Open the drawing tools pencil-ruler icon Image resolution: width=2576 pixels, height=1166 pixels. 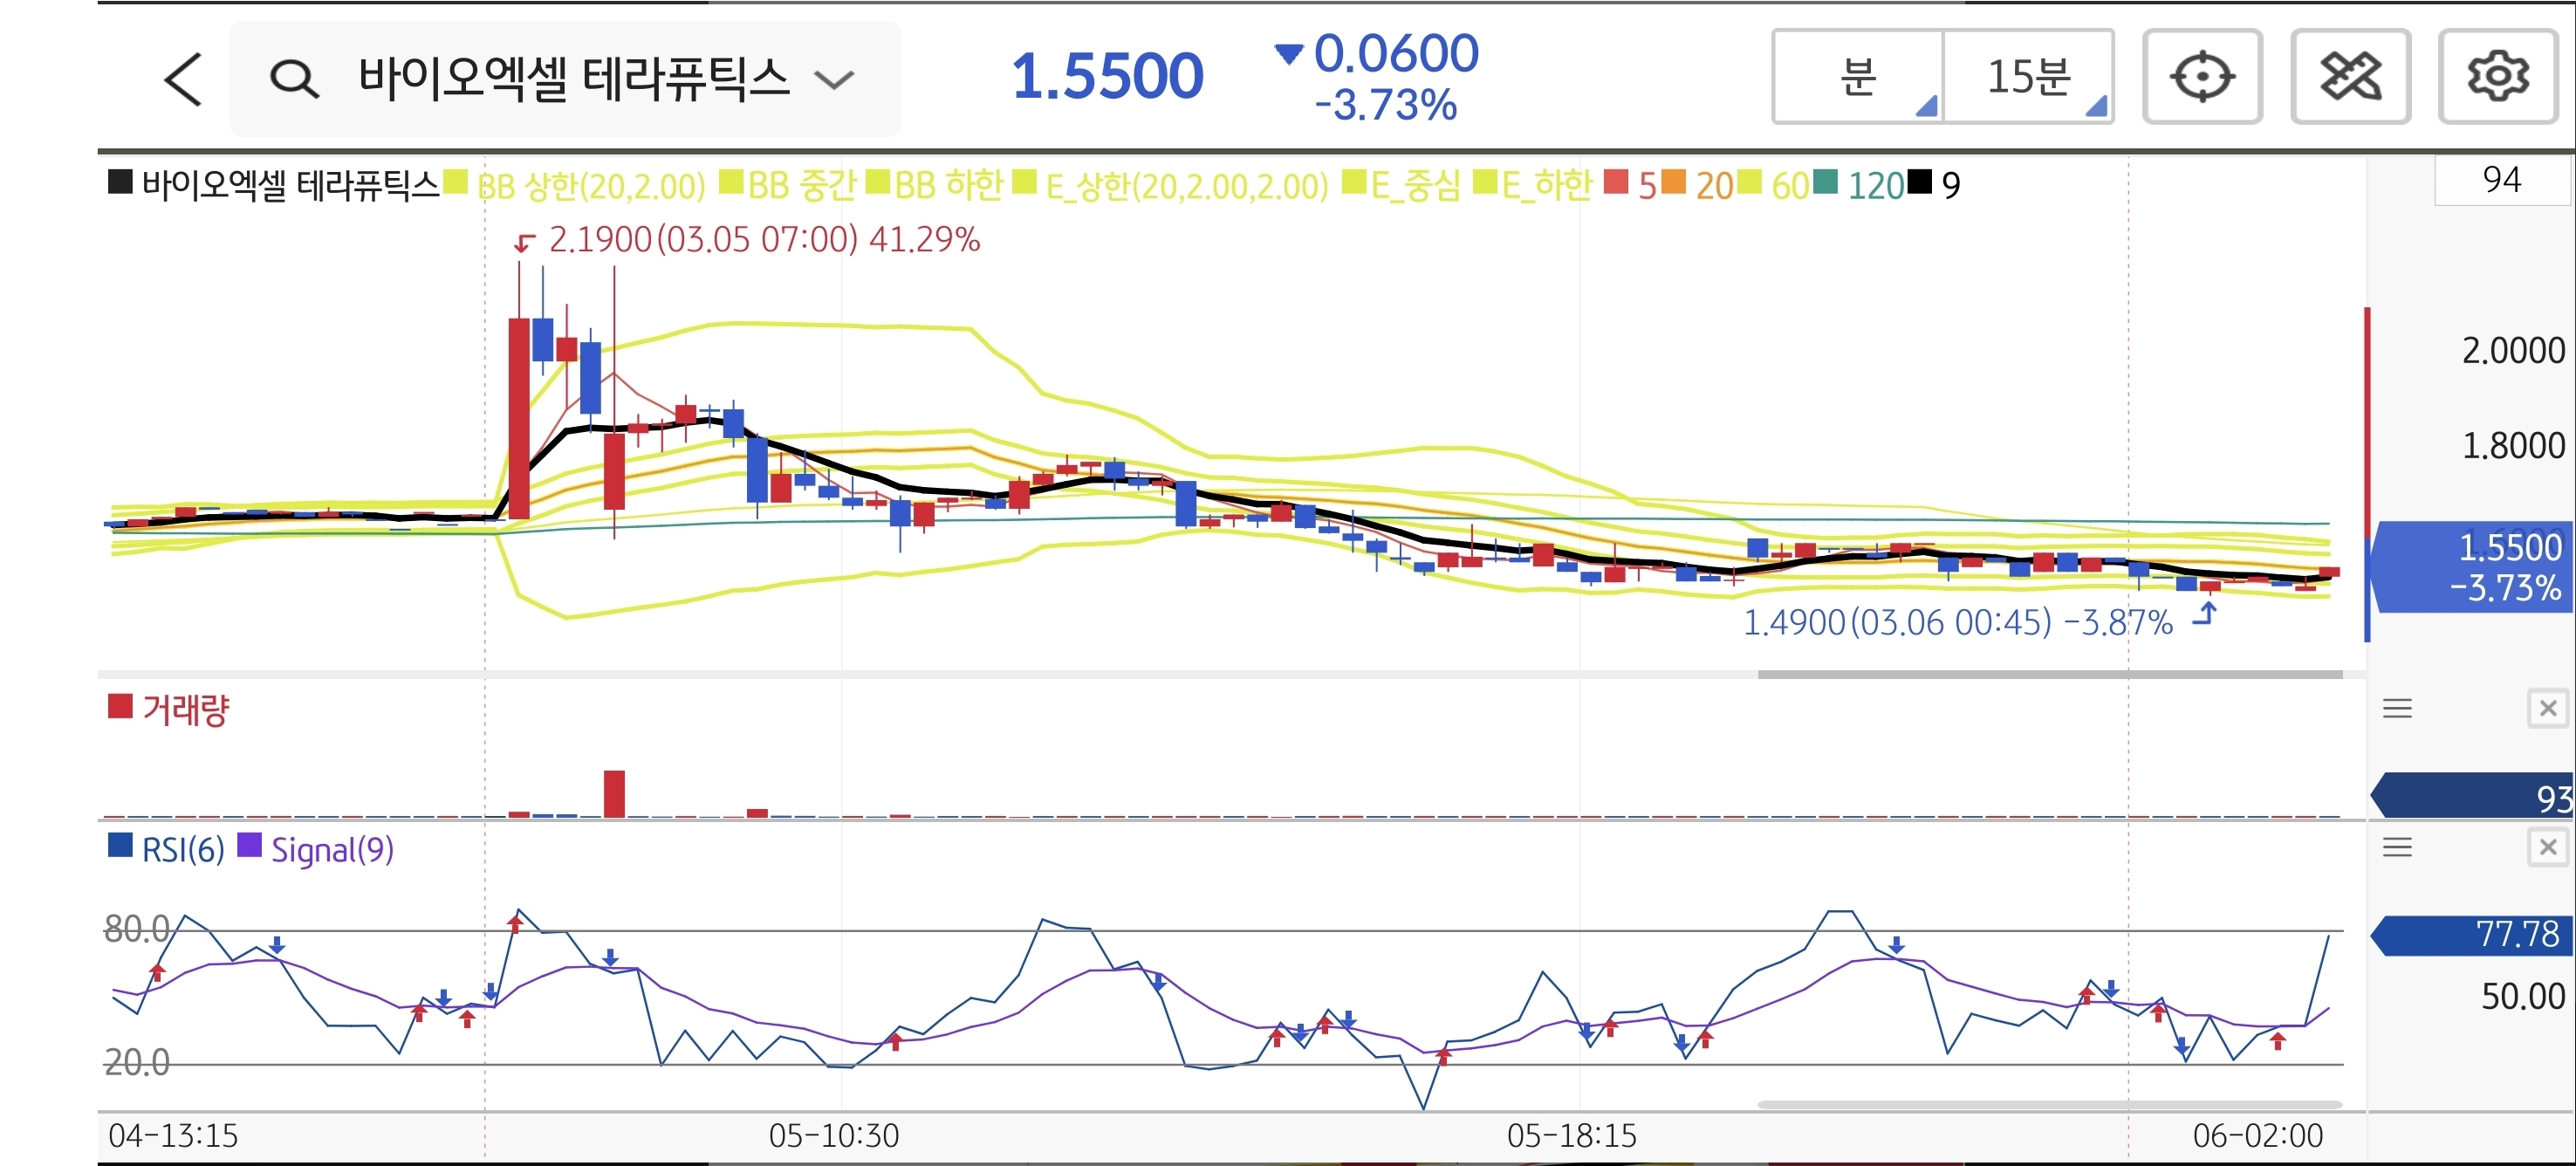tap(2349, 77)
